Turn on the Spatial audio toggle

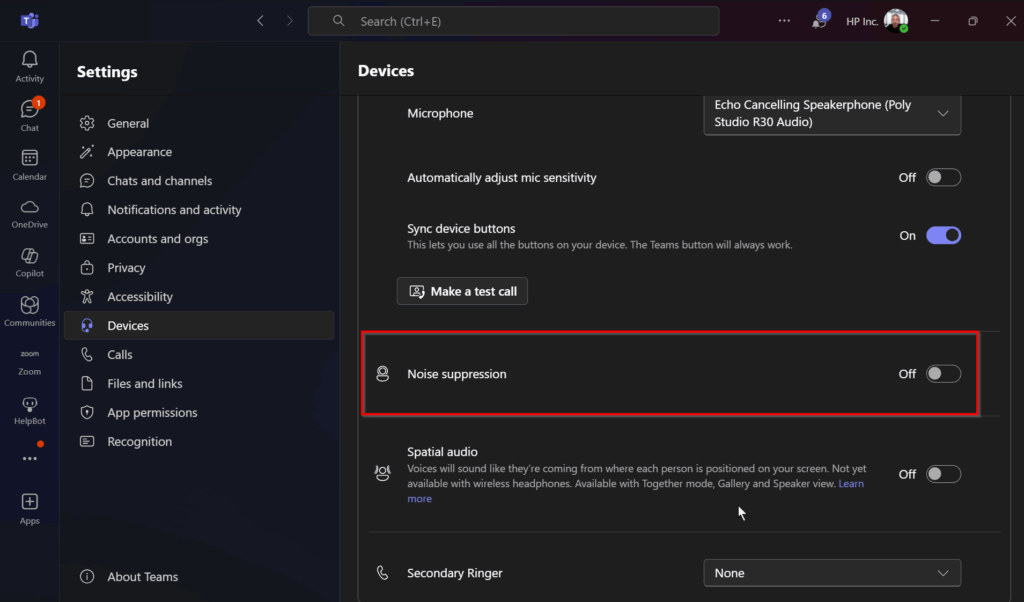pyautogui.click(x=943, y=474)
